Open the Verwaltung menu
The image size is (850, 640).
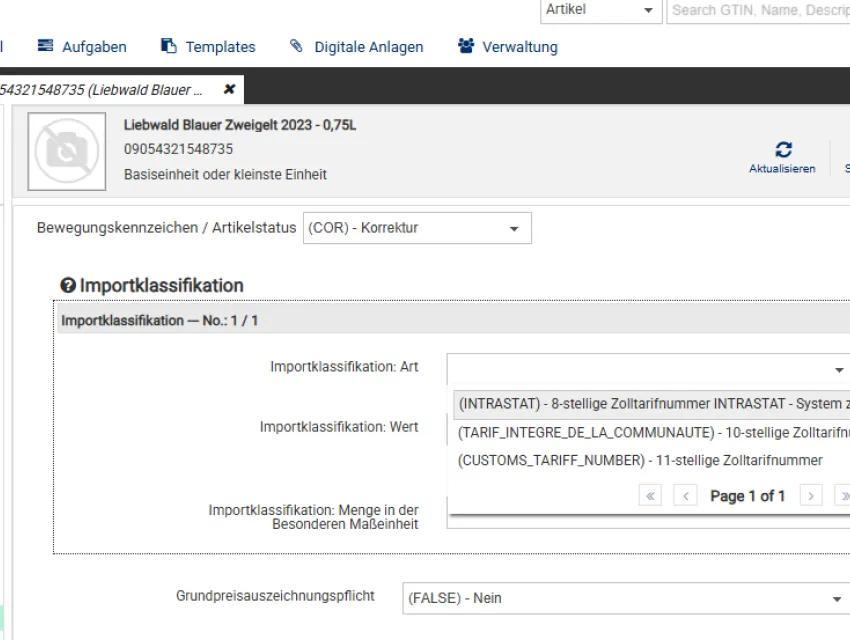click(508, 46)
